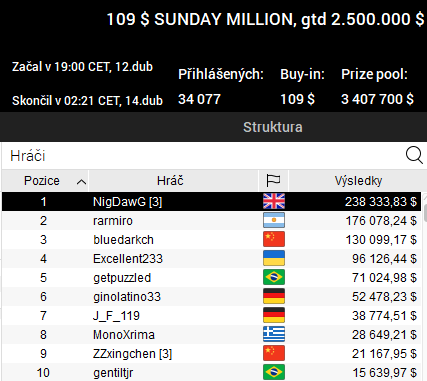Click the China flag beside bluedarkch
The height and width of the screenshot is (381, 427).
click(x=274, y=239)
